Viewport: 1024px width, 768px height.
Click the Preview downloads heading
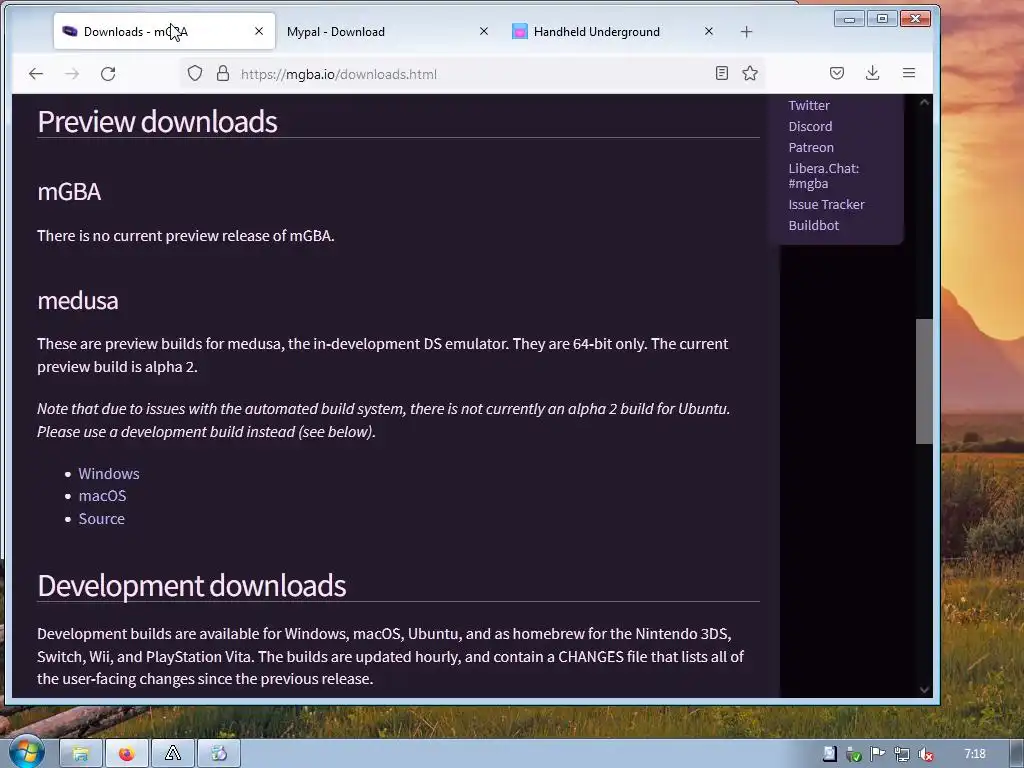coord(157,121)
